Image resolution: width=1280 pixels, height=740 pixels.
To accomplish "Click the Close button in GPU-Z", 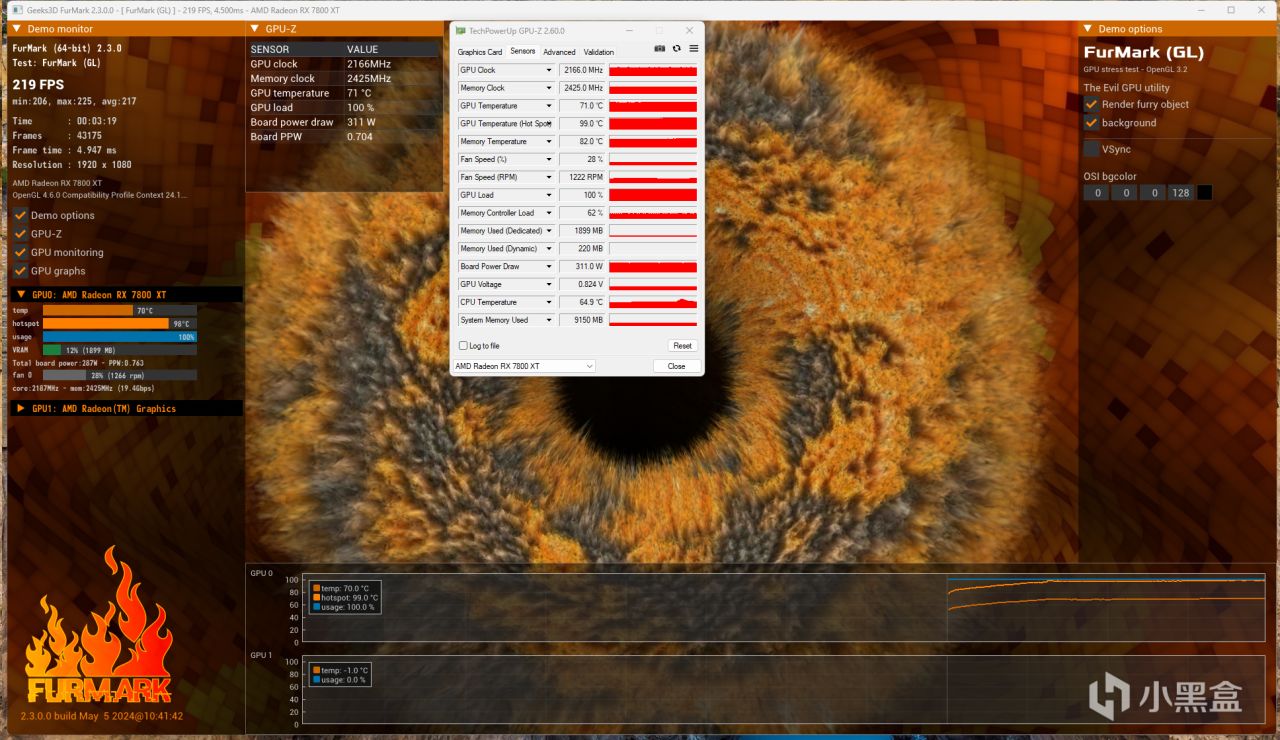I will click(676, 366).
